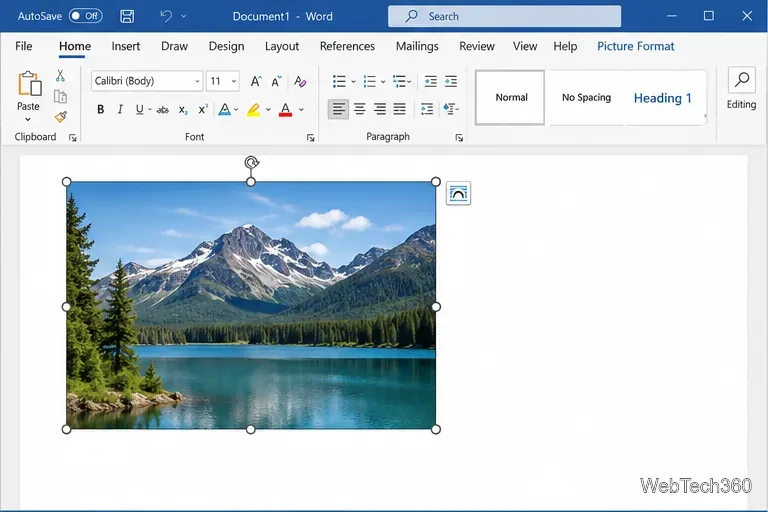The height and width of the screenshot is (512, 768).
Task: Open the highlight color dropdown arrow
Action: point(268,110)
